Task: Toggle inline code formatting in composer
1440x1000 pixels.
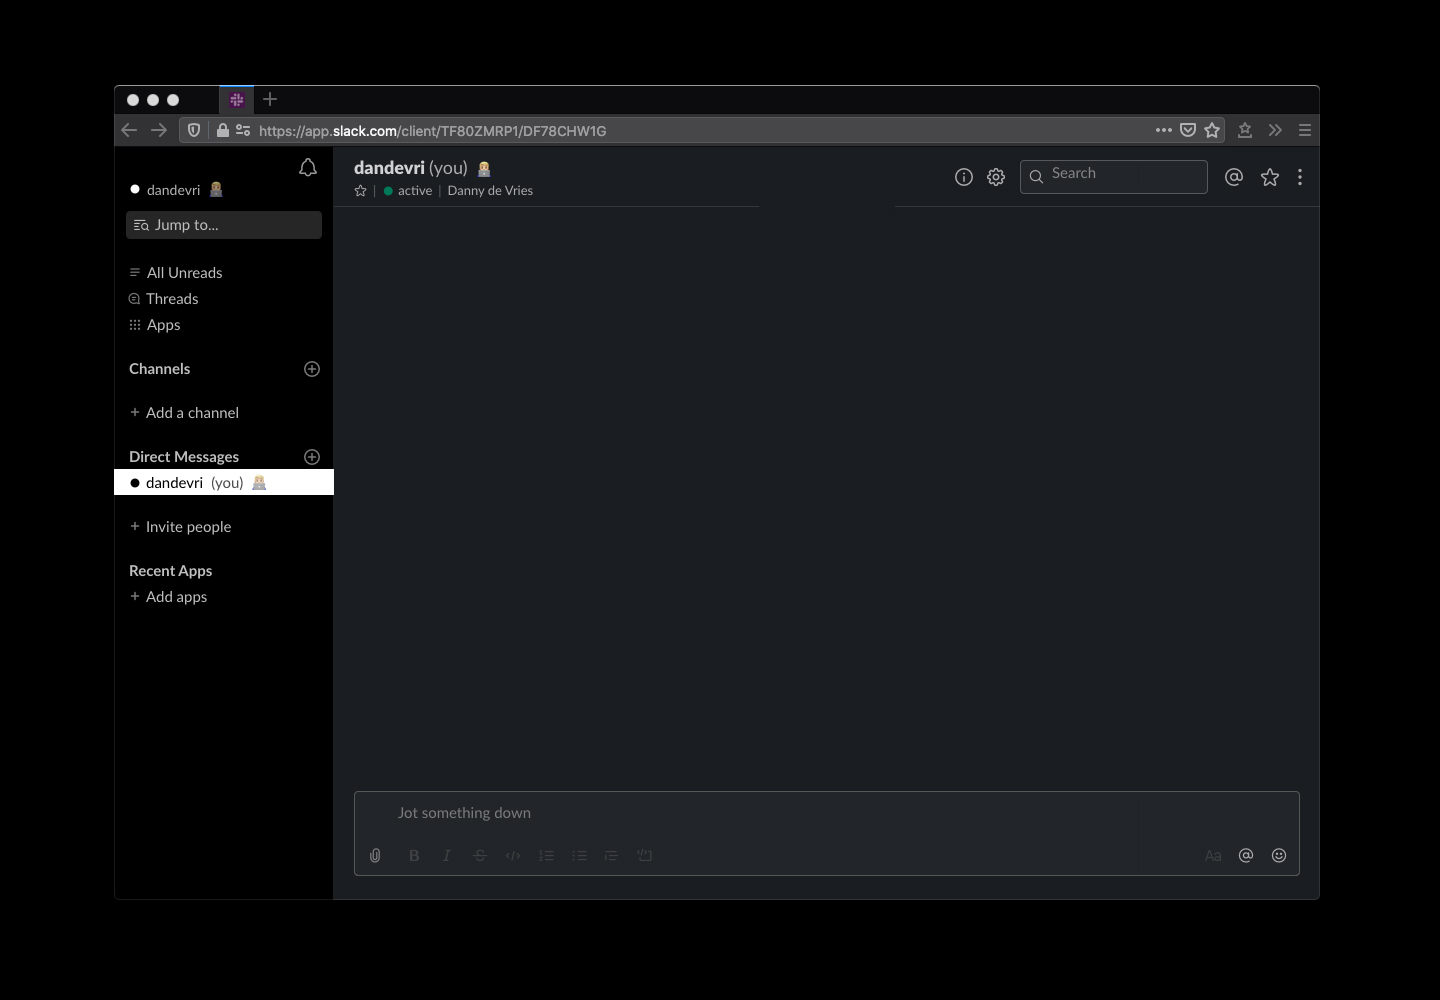Action: point(513,855)
